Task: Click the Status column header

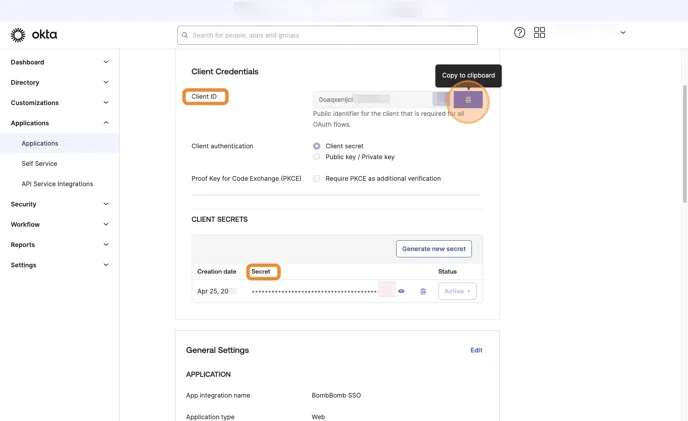Action: coord(447,271)
